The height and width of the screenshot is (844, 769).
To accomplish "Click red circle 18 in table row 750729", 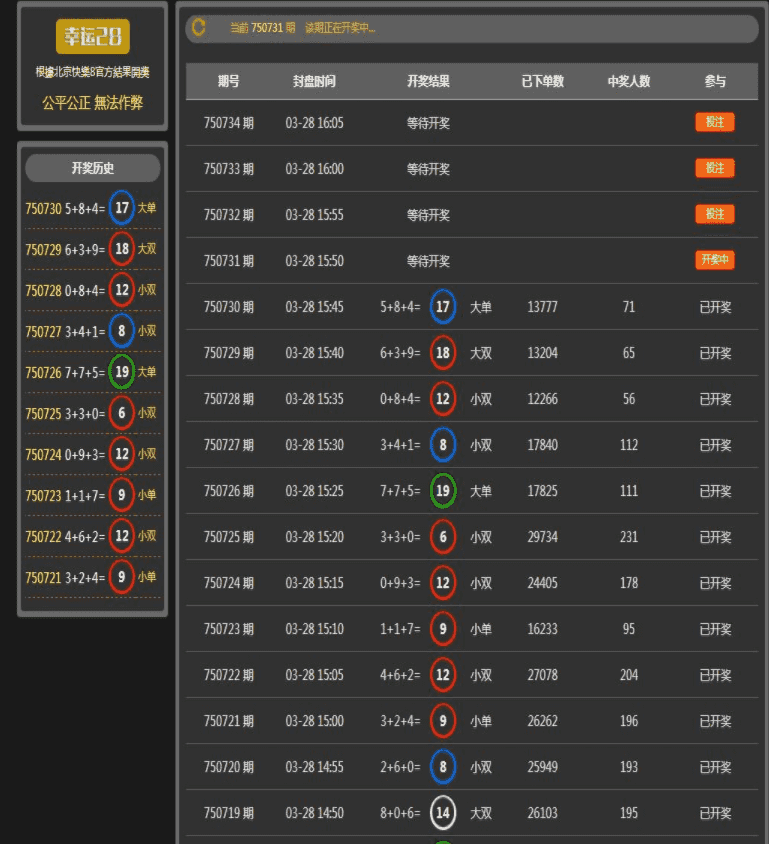I will (x=443, y=353).
